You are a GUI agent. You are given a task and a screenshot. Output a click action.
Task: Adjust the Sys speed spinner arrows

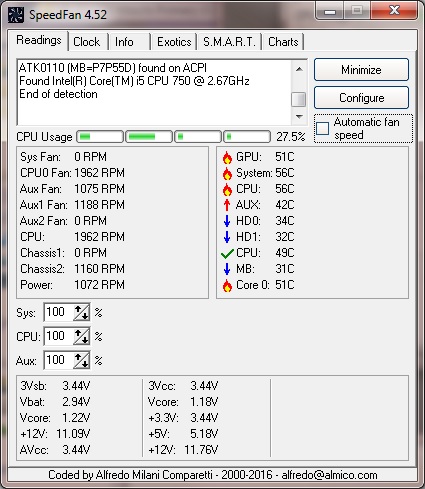pos(82,312)
